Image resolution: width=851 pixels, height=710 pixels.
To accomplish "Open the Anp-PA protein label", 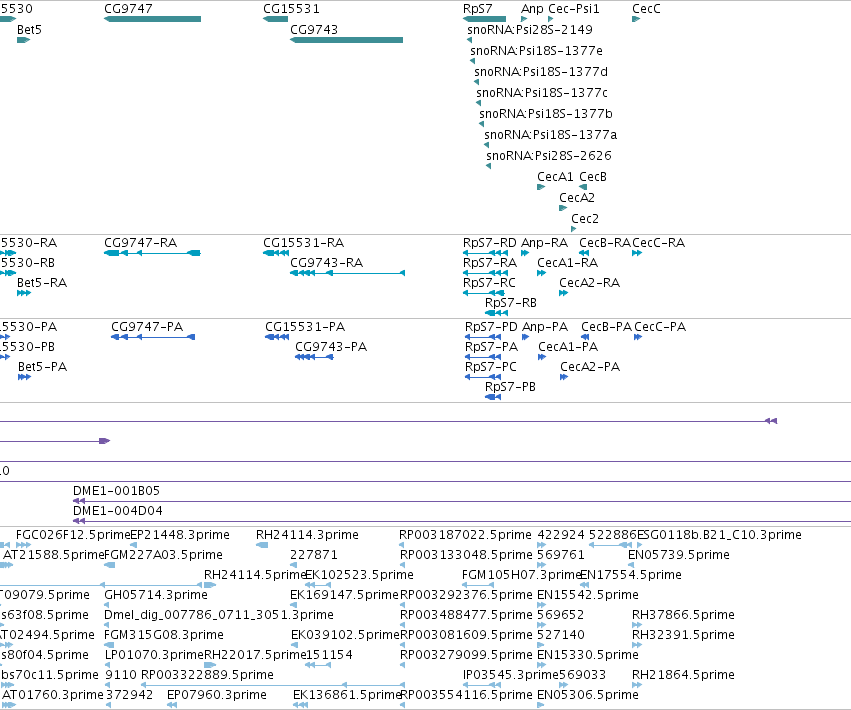I will 545,327.
